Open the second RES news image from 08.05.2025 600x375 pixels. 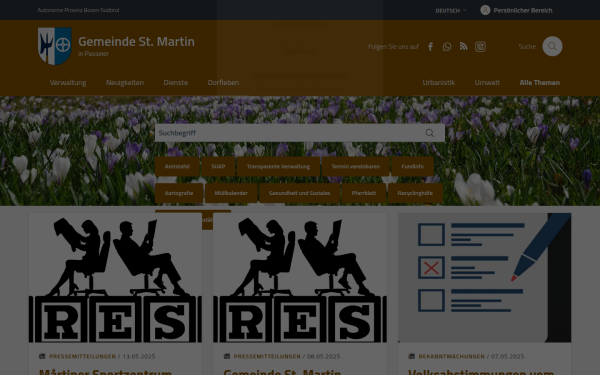click(x=300, y=278)
